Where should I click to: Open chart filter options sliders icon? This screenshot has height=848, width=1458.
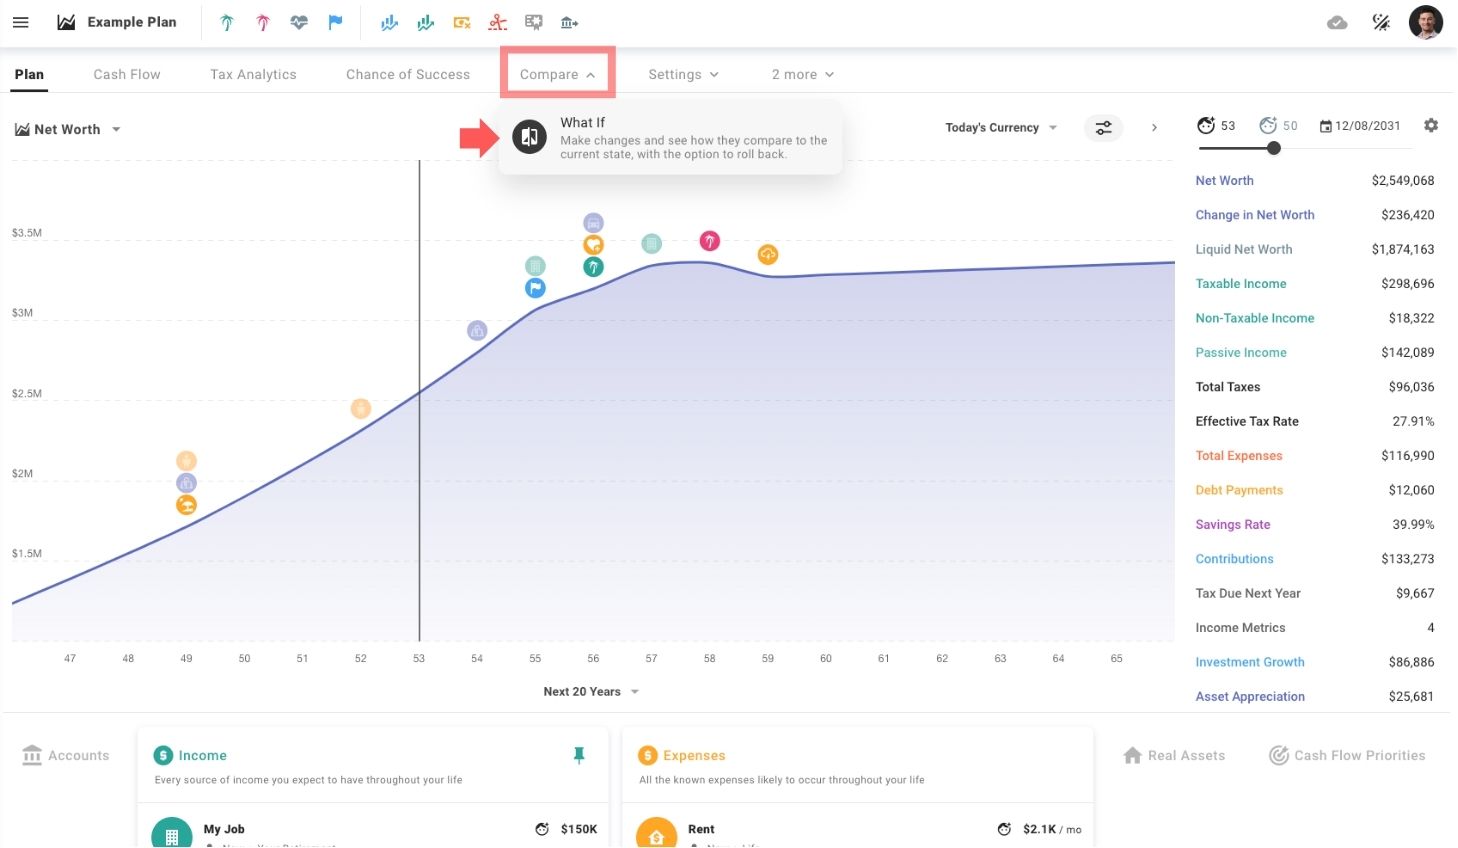click(1103, 128)
